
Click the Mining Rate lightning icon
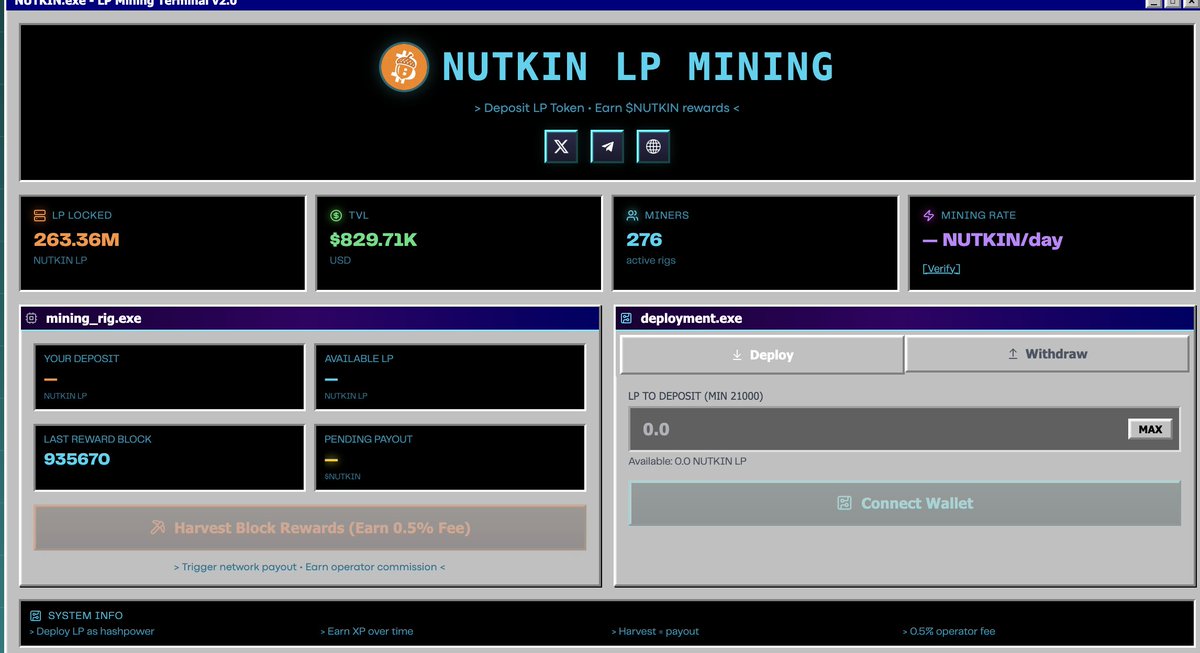pos(928,215)
